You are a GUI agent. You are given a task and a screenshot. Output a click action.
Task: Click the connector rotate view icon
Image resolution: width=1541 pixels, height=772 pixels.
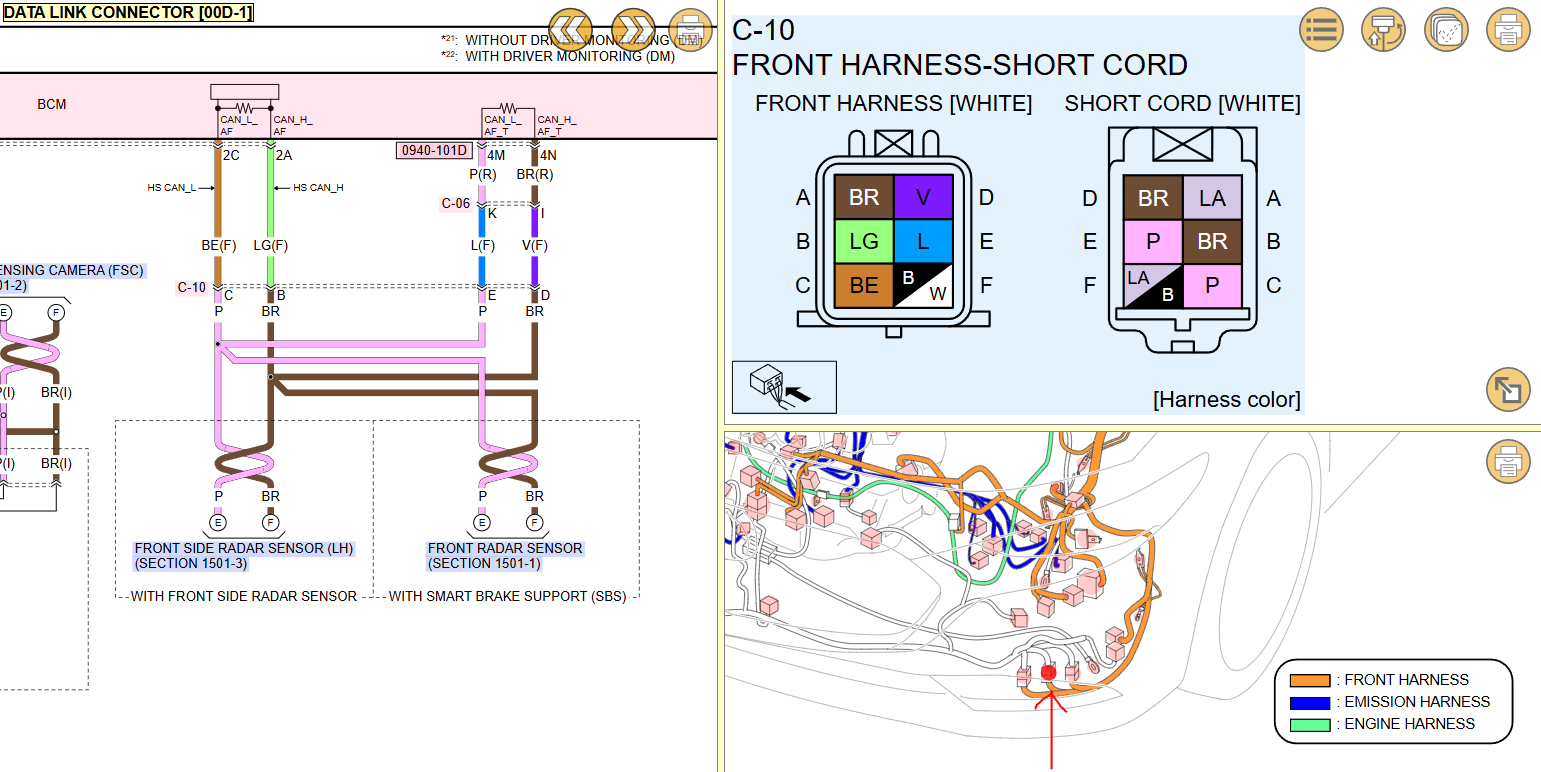1384,30
